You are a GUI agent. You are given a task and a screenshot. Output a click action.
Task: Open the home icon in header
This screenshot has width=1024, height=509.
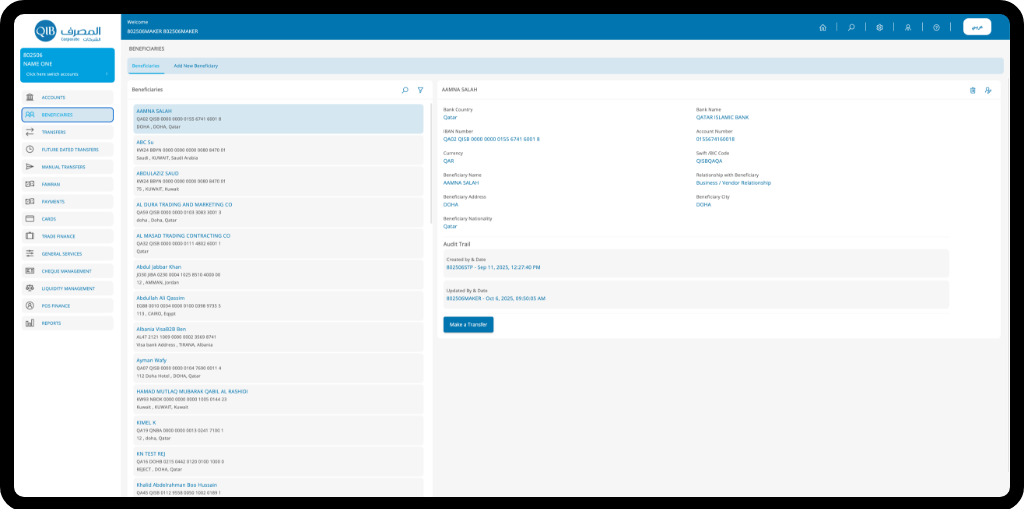click(823, 27)
